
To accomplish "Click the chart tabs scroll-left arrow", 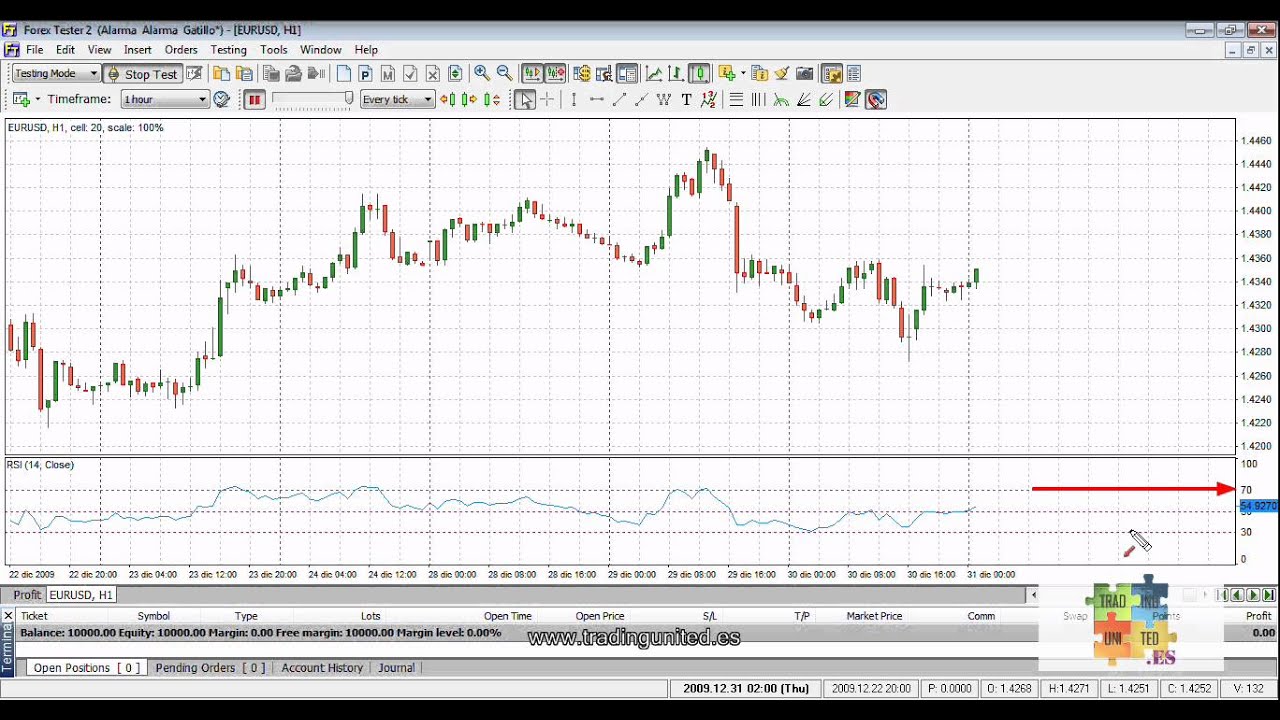I will [1034, 595].
